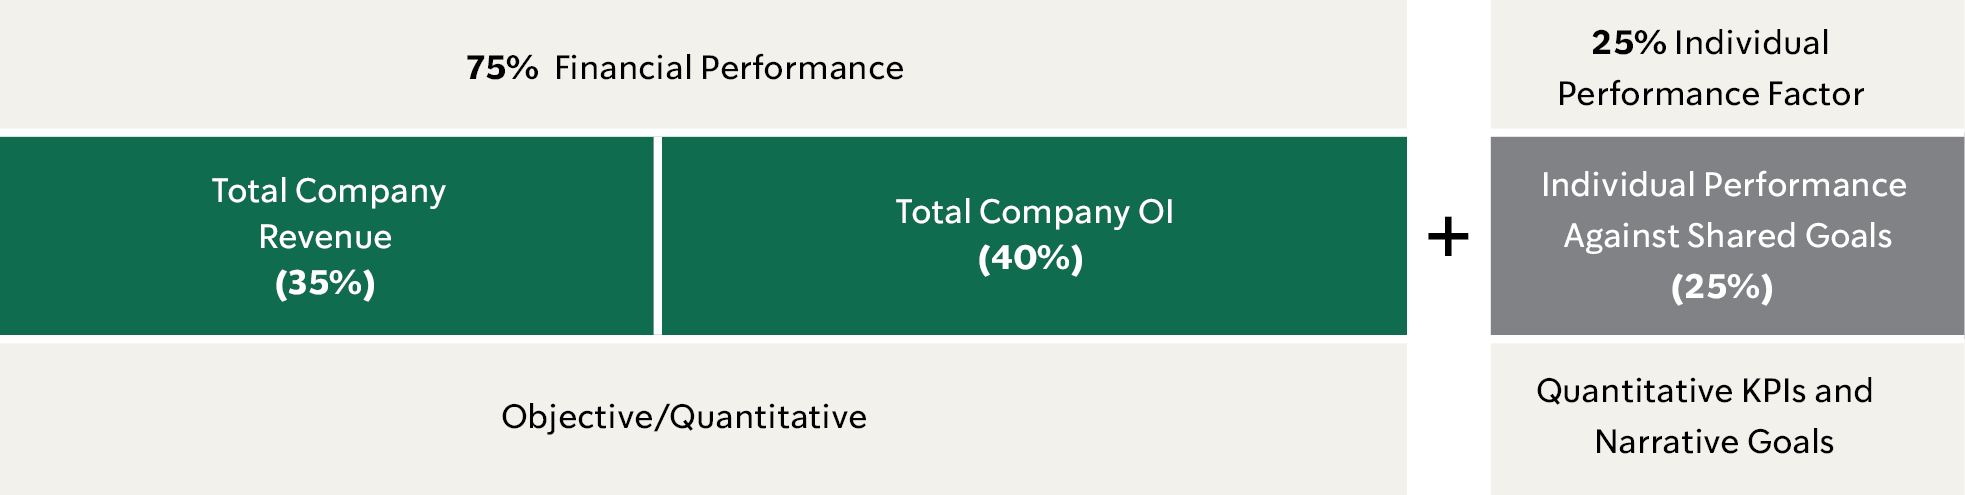The height and width of the screenshot is (495, 1965).
Task: Click the Total Company OI title text
Action: click(x=1034, y=212)
